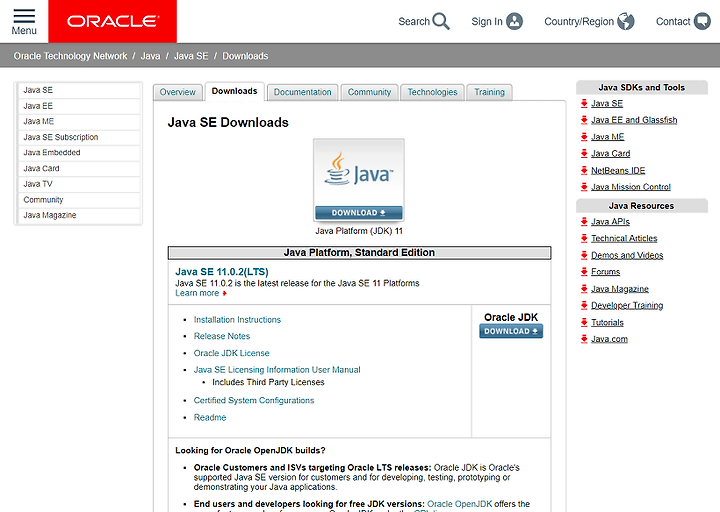Open Technical Articles link
Image resolution: width=720 pixels, height=512 pixels.
pos(624,238)
